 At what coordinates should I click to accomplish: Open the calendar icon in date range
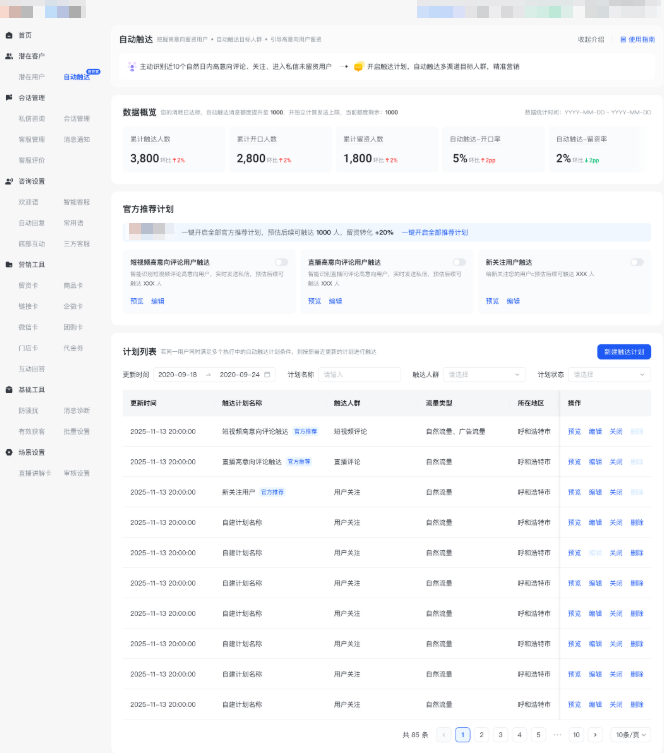point(268,374)
